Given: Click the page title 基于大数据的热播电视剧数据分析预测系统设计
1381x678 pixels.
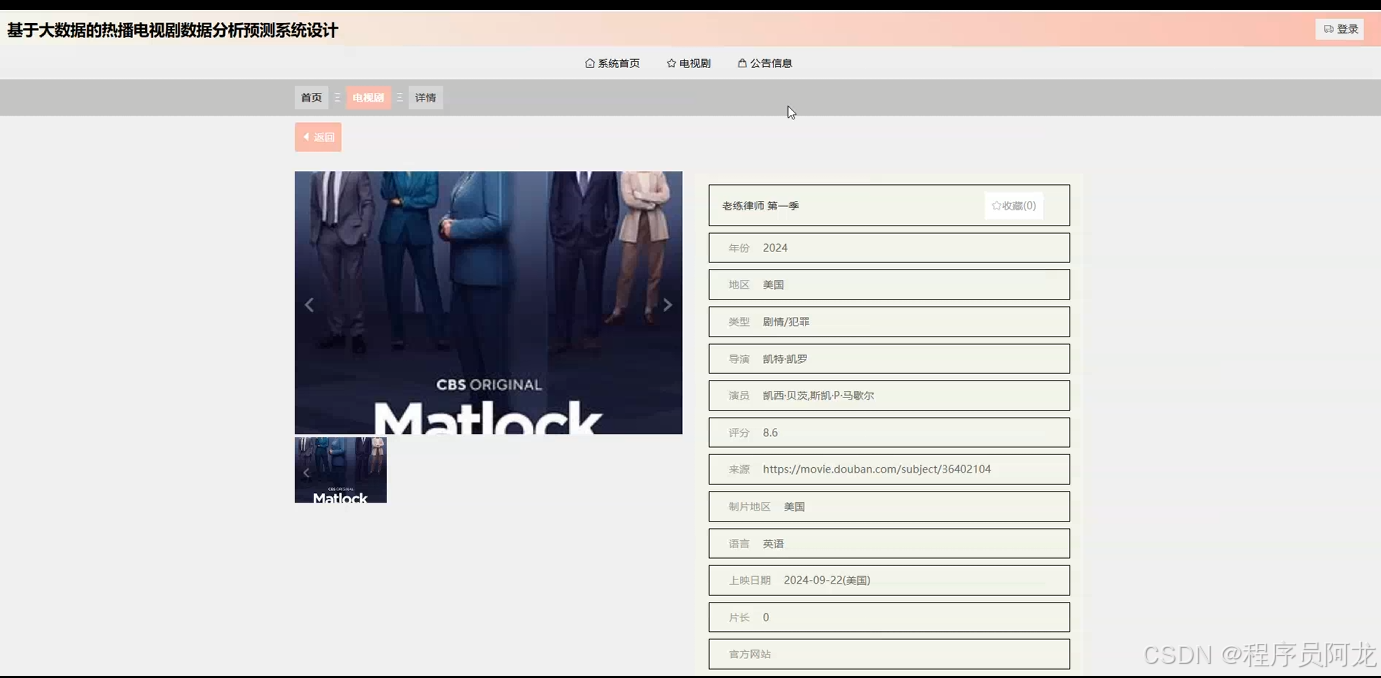Looking at the screenshot, I should click(x=172, y=30).
